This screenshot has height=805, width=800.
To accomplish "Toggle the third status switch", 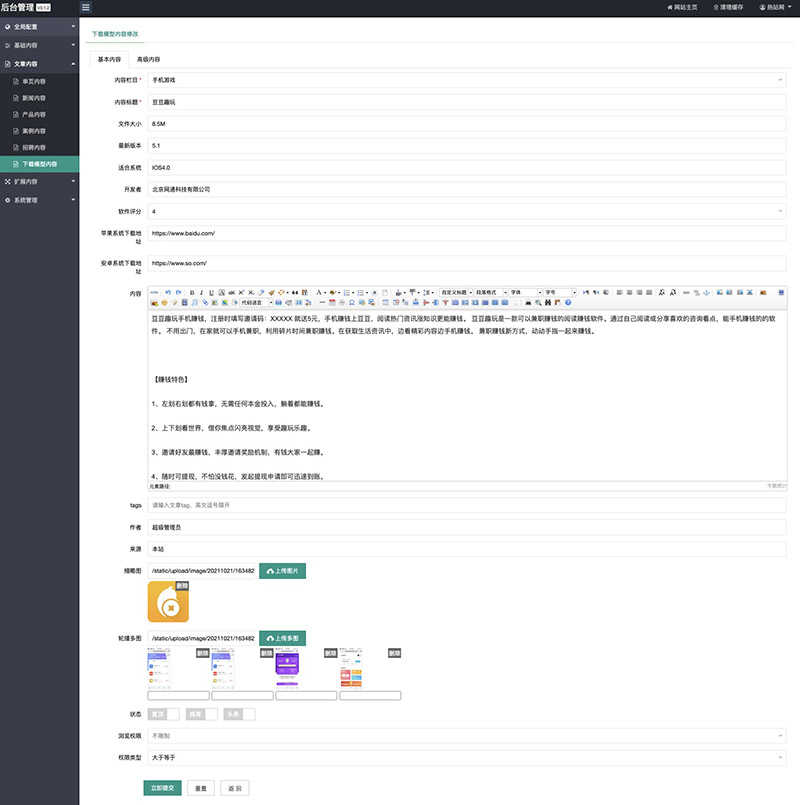I will pyautogui.click(x=239, y=714).
